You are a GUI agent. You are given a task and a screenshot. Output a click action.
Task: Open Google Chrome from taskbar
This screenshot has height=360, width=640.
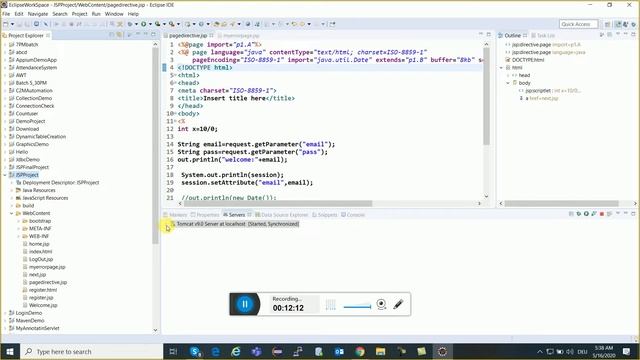coord(360,351)
